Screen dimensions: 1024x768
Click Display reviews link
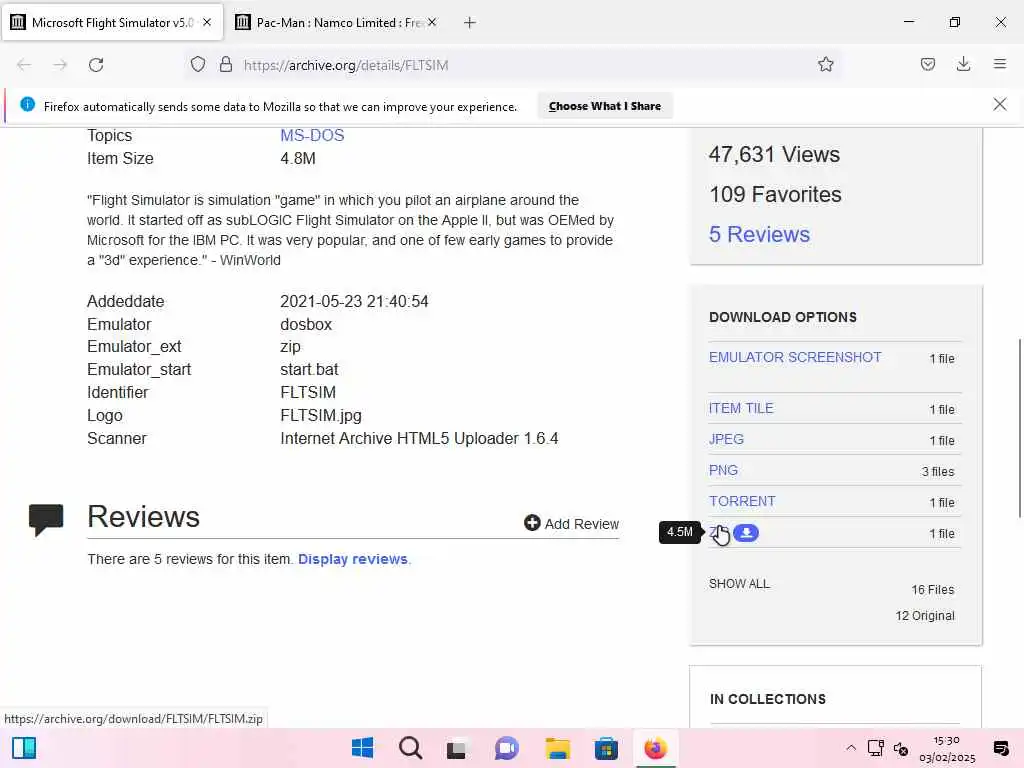pyautogui.click(x=353, y=559)
